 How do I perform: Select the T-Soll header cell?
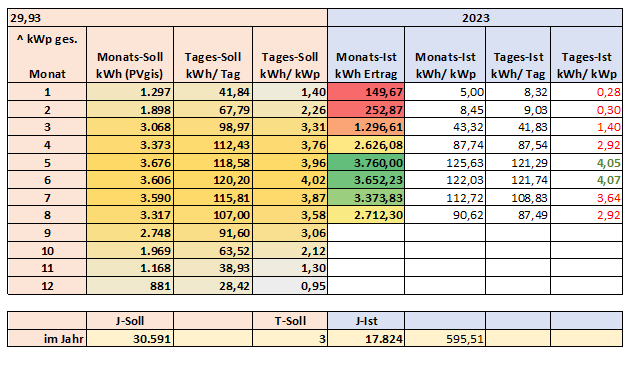point(290,321)
